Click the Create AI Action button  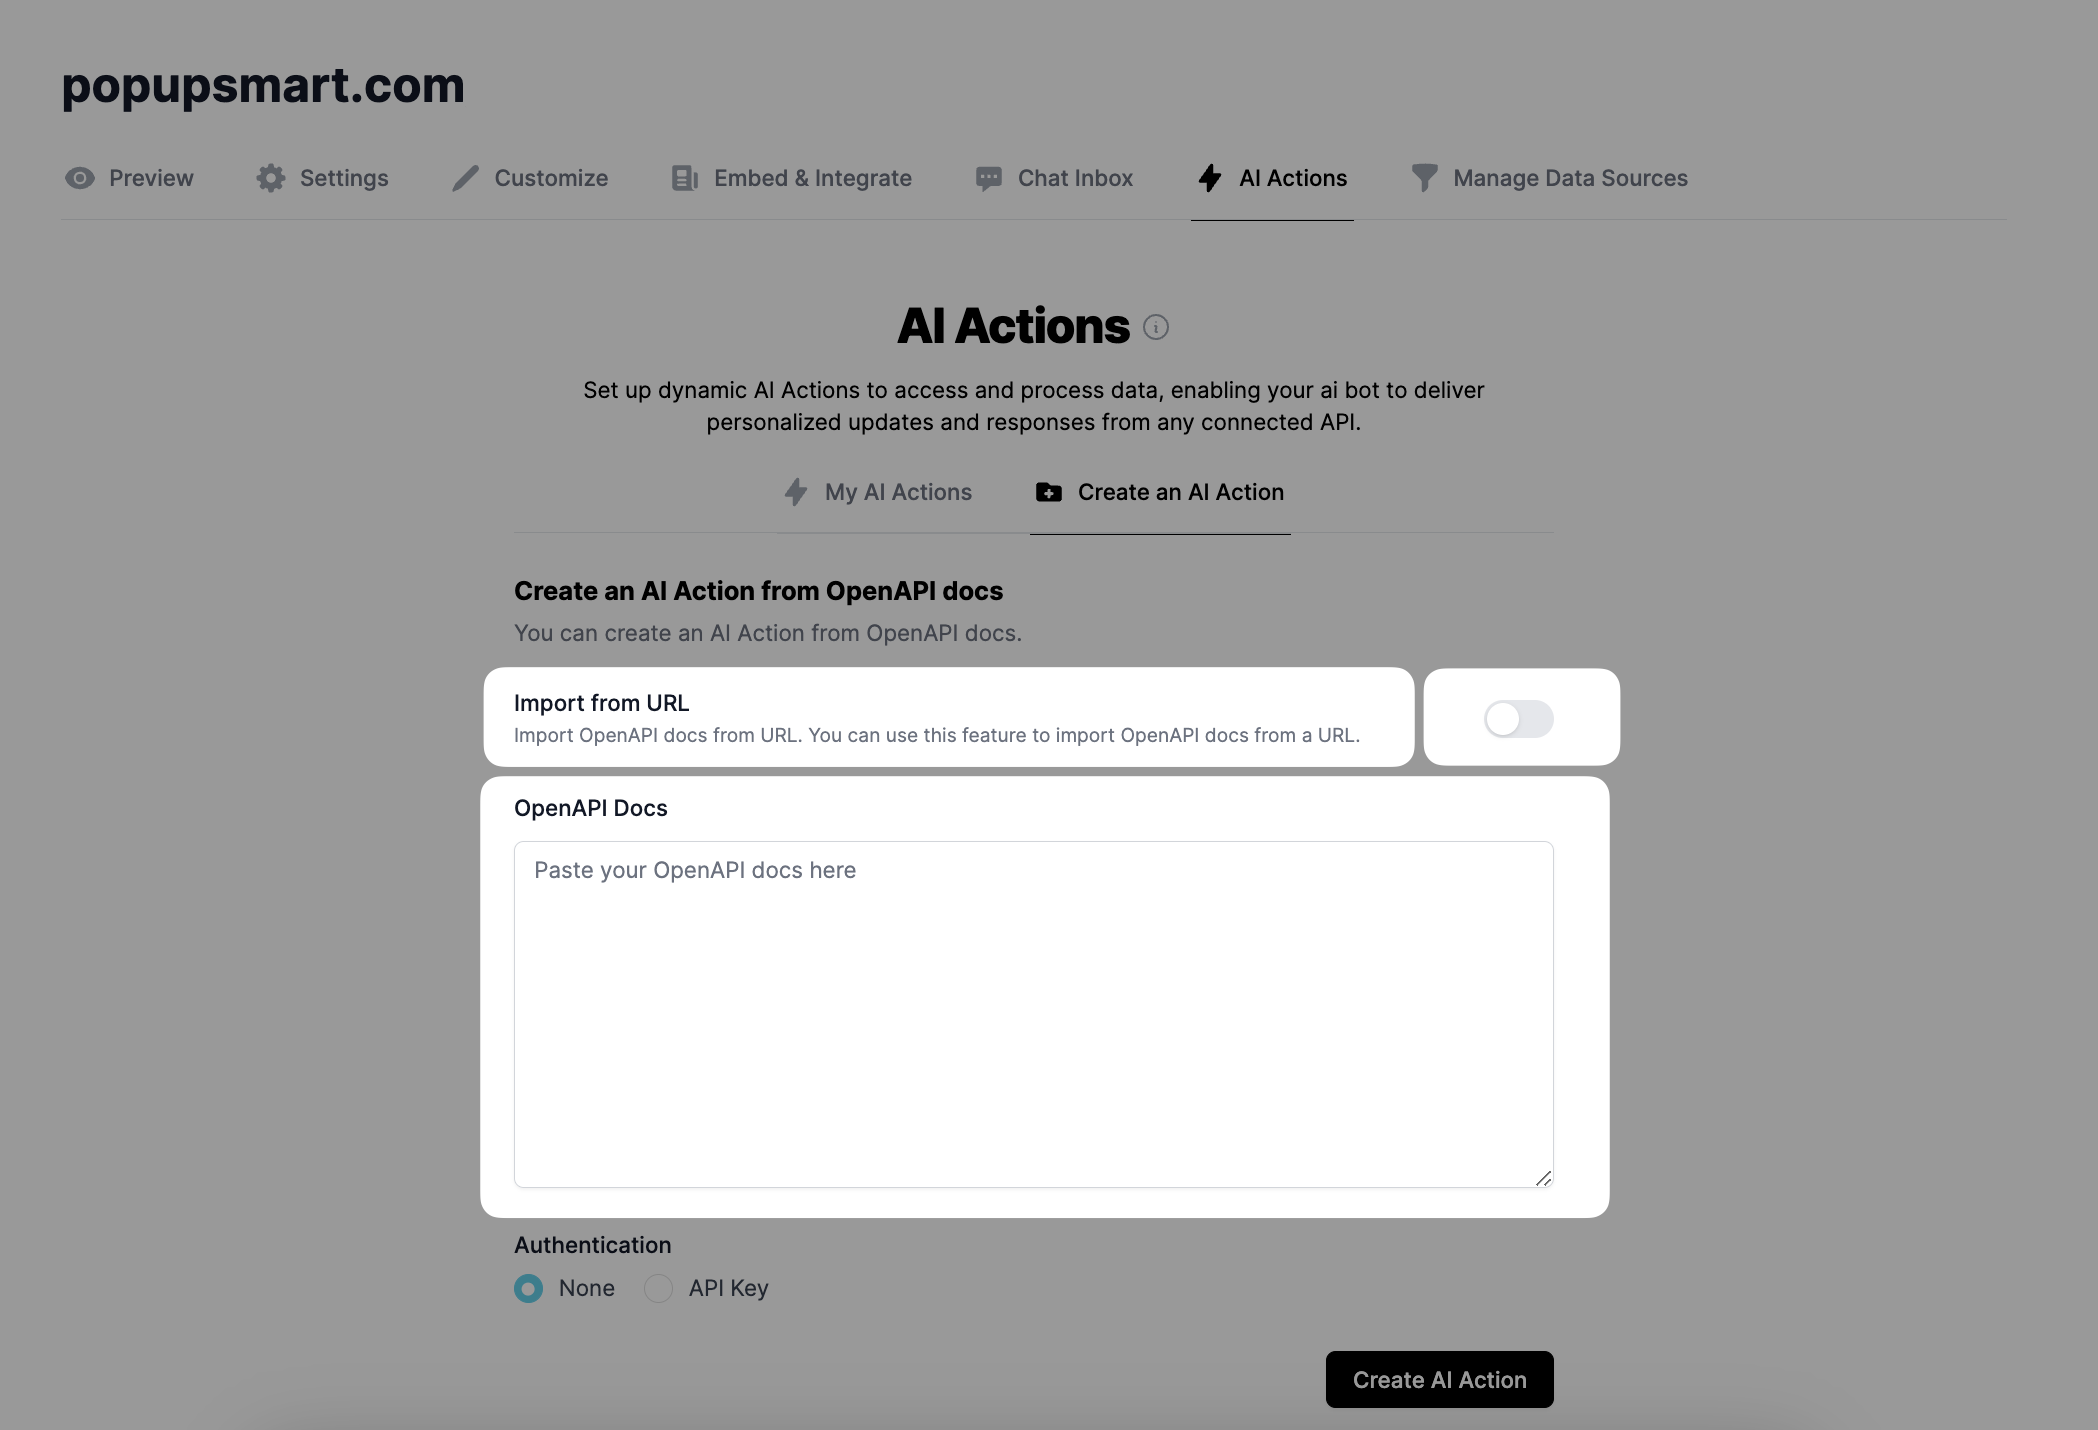pos(1440,1377)
